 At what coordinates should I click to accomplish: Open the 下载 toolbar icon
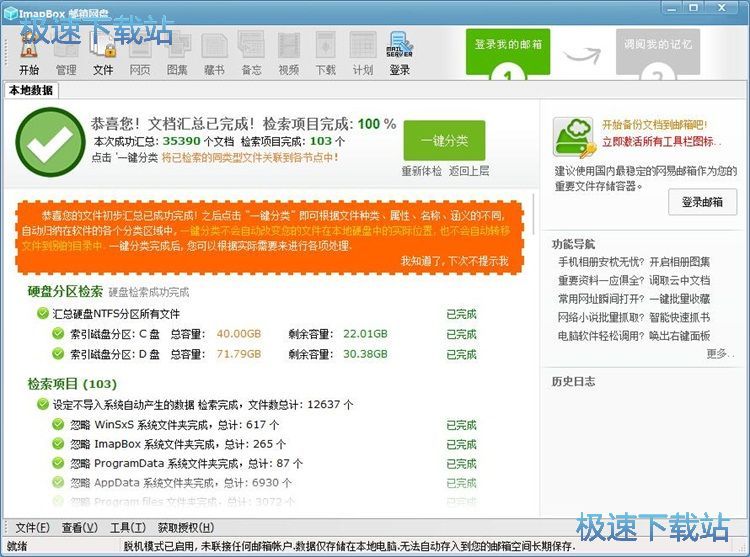(x=325, y=54)
